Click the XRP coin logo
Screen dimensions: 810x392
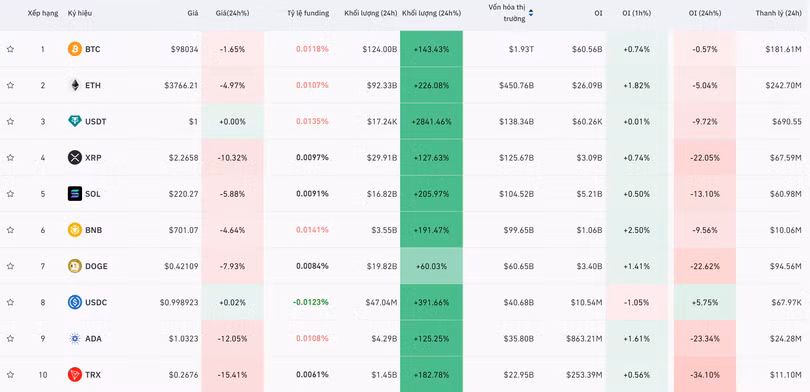[75, 158]
